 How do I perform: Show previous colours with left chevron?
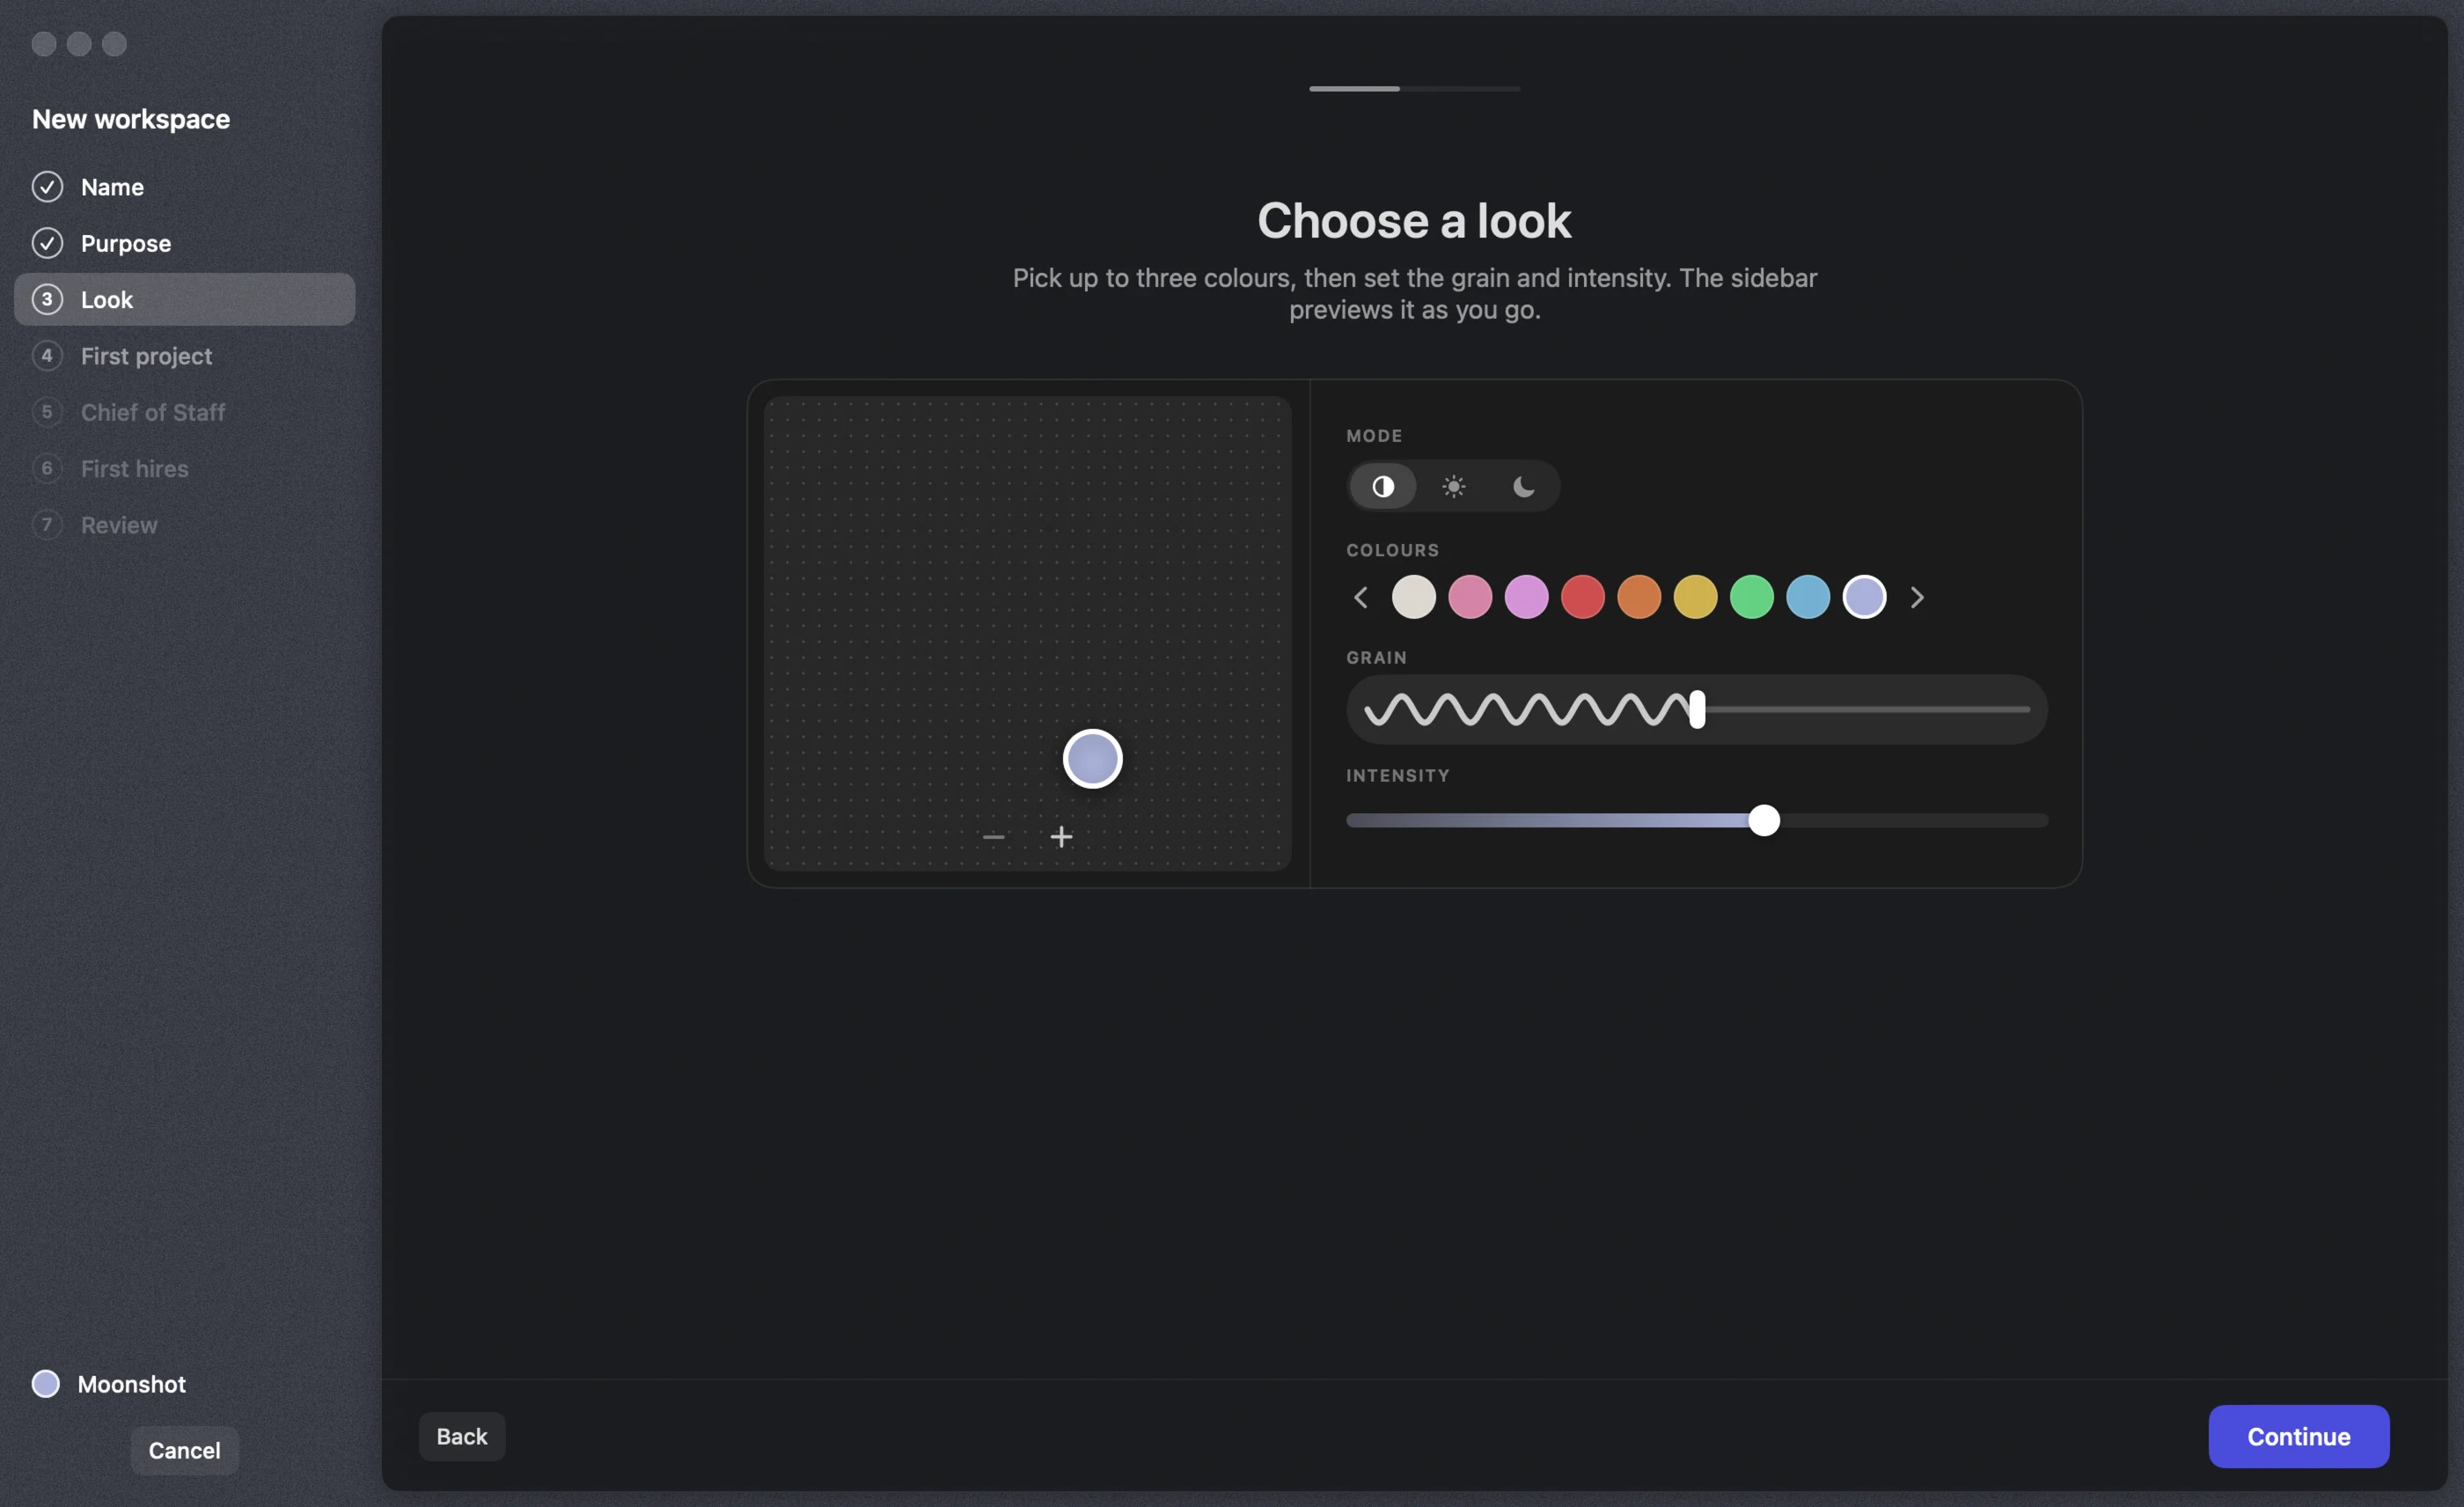(1360, 597)
